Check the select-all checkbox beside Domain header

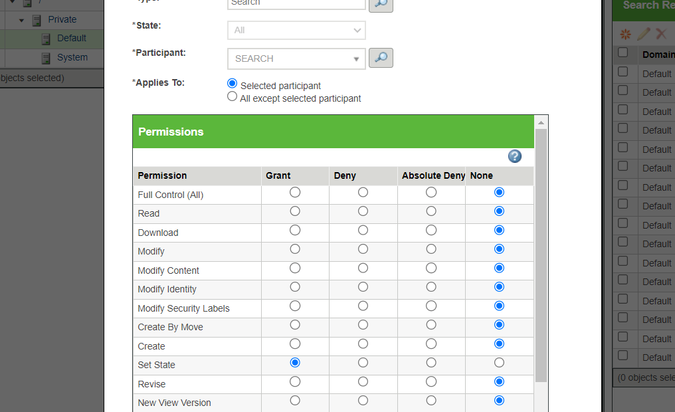coord(623,53)
